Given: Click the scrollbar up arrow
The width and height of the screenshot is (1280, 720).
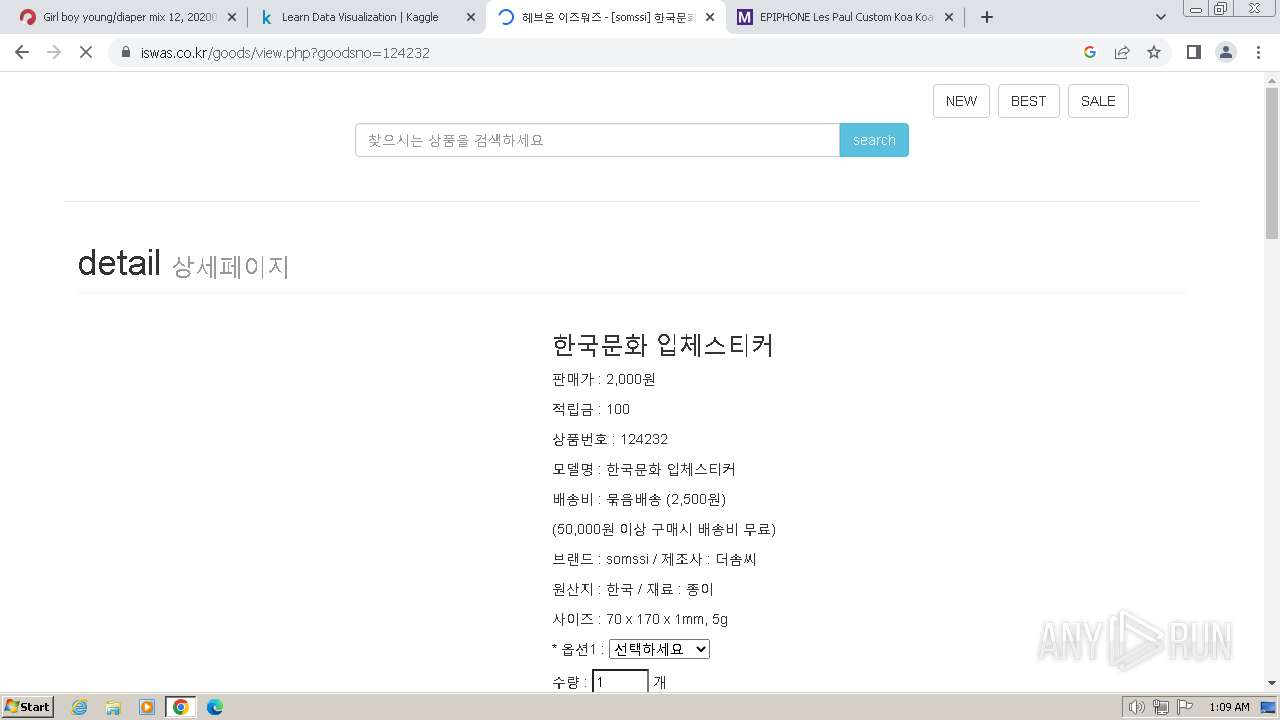Looking at the screenshot, I should pos(1272,79).
